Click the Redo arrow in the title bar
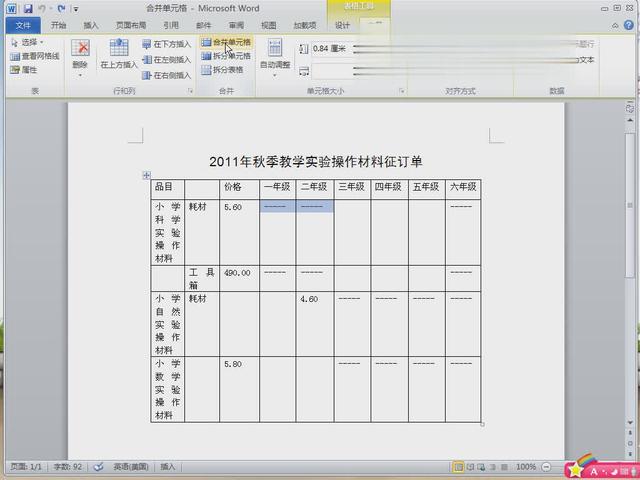 62,8
